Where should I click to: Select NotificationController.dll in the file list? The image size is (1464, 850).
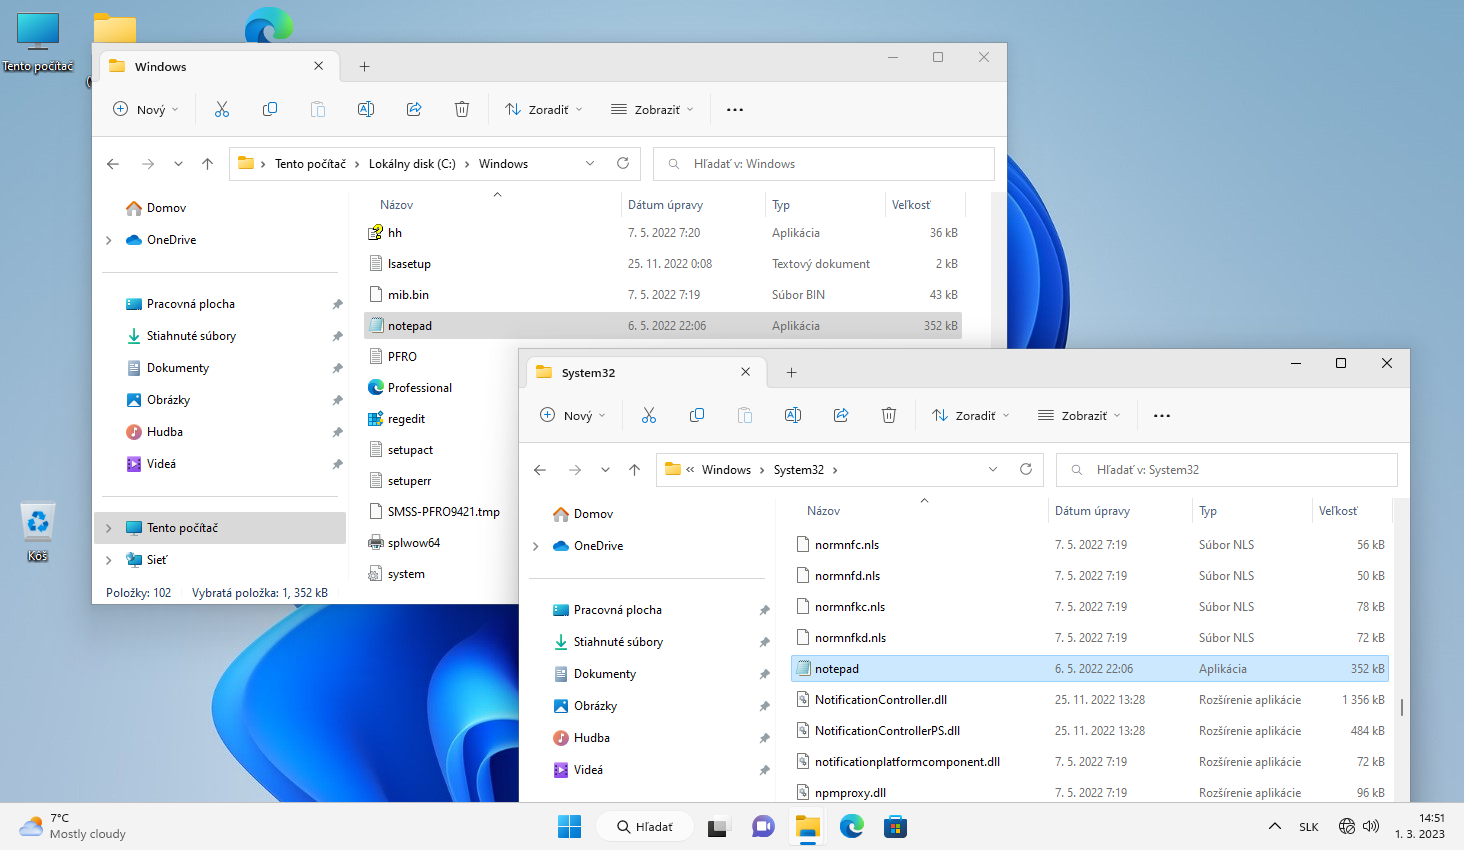pos(880,700)
